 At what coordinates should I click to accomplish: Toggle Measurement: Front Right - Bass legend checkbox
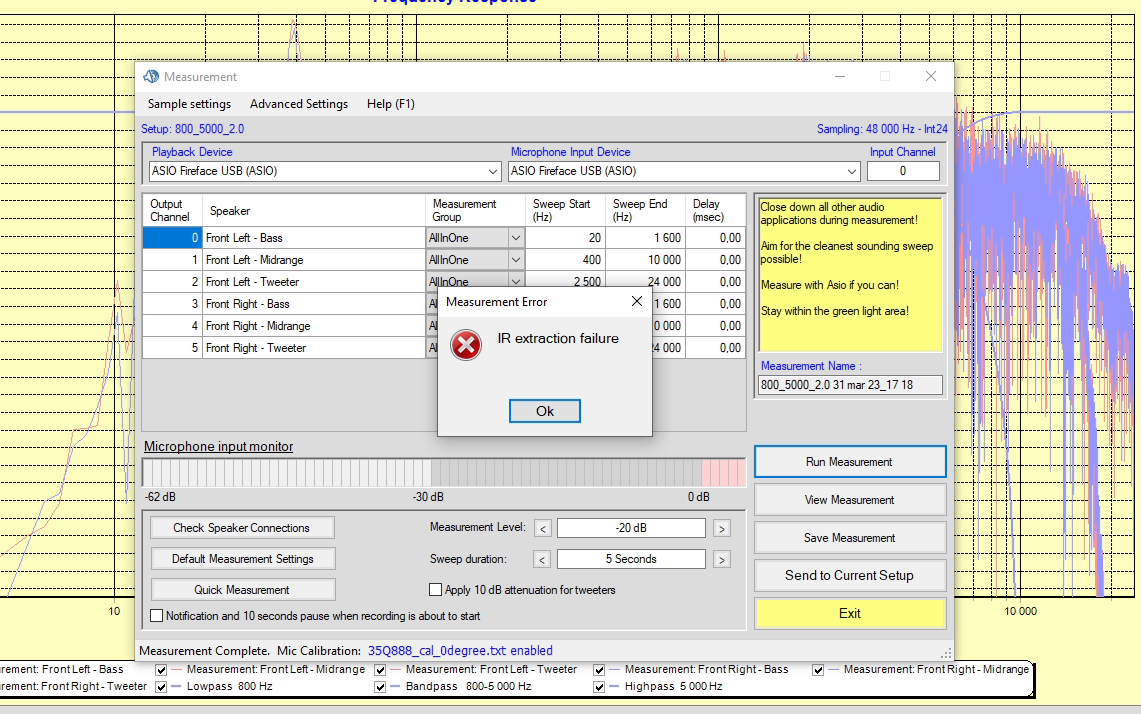coord(599,670)
